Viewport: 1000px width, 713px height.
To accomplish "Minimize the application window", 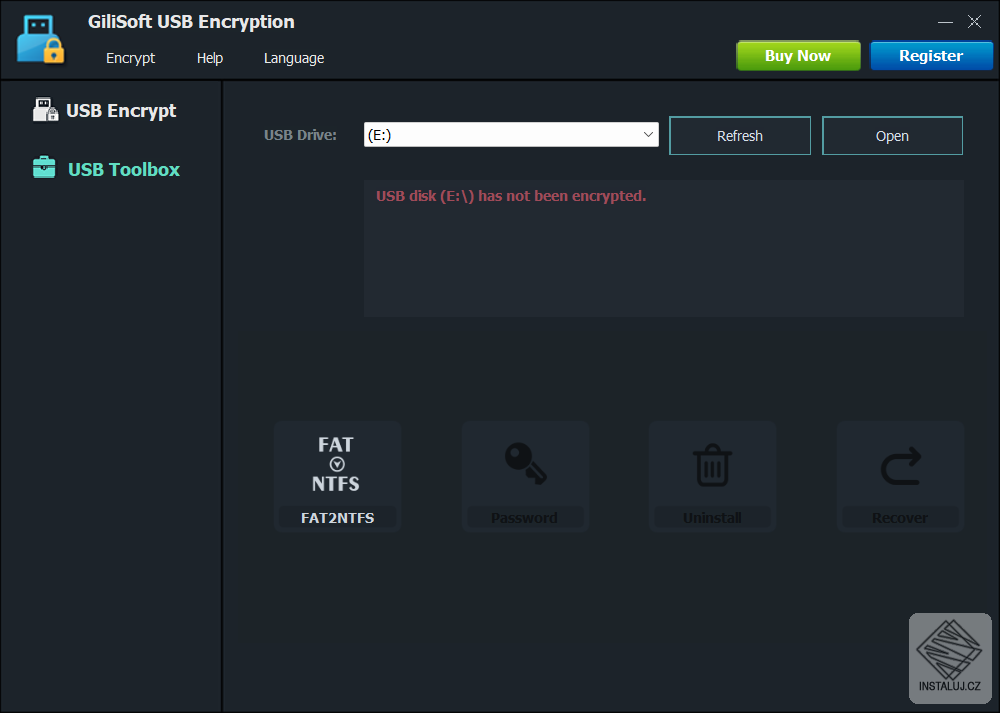I will coord(945,22).
